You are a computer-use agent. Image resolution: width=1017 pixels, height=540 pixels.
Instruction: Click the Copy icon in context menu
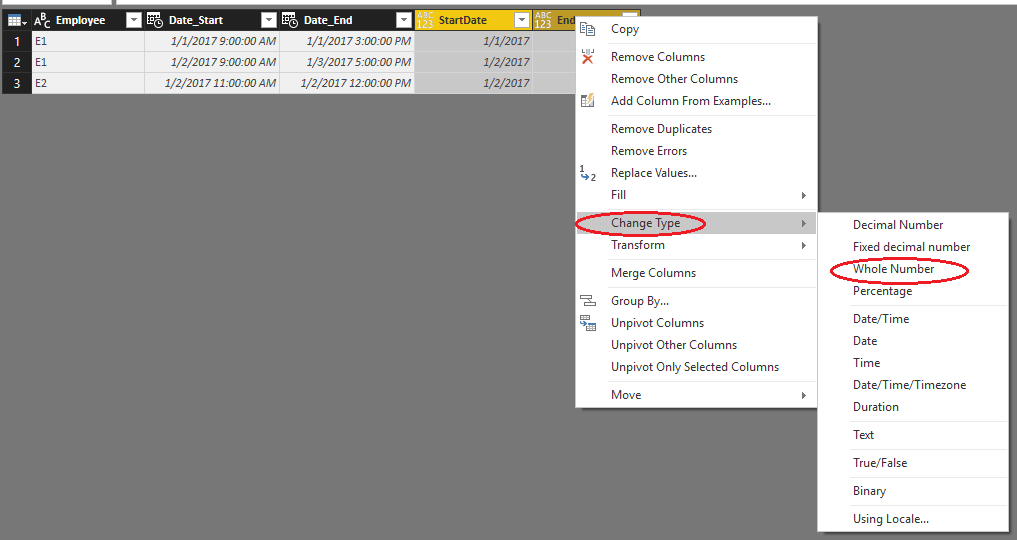click(x=588, y=29)
